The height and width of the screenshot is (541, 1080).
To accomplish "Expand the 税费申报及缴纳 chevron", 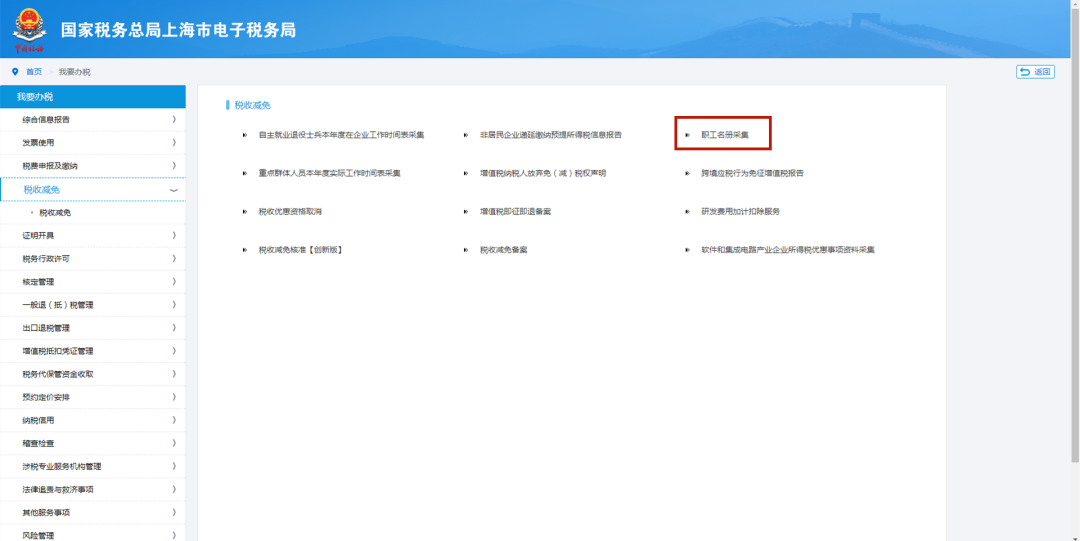I will tap(174, 165).
